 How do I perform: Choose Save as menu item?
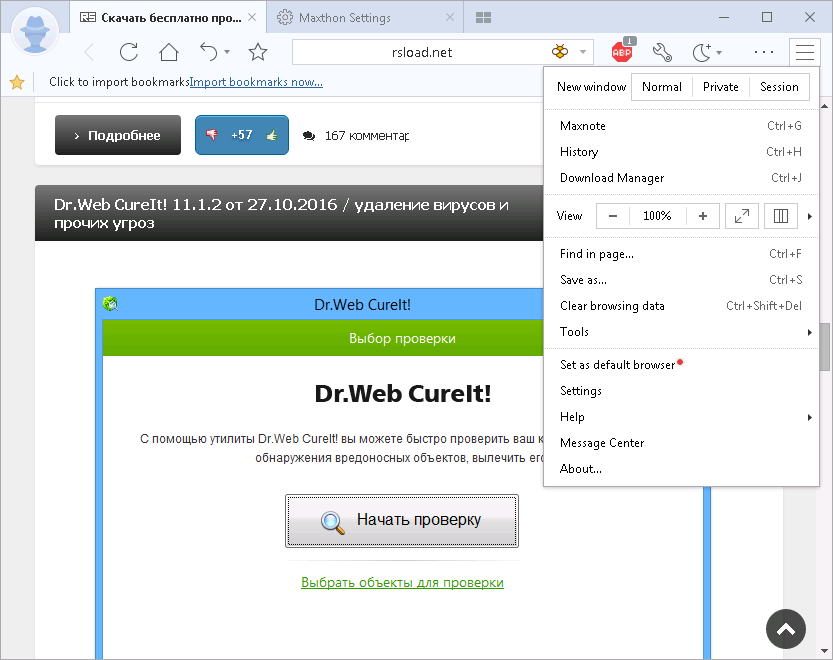(x=681, y=280)
